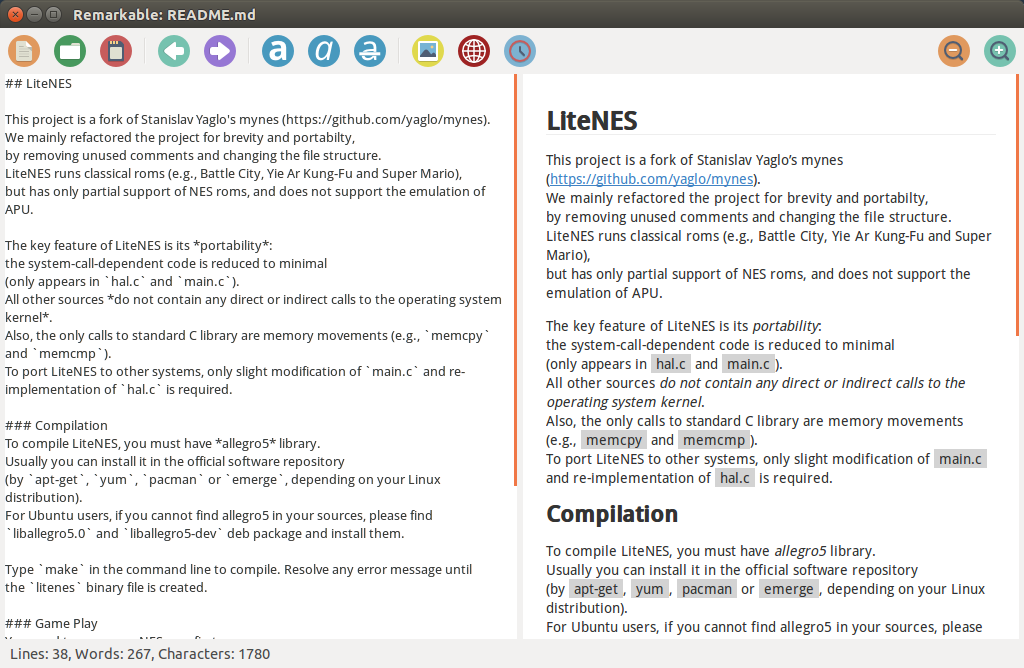The height and width of the screenshot is (668, 1024).
Task: Insert an image
Action: [427, 51]
